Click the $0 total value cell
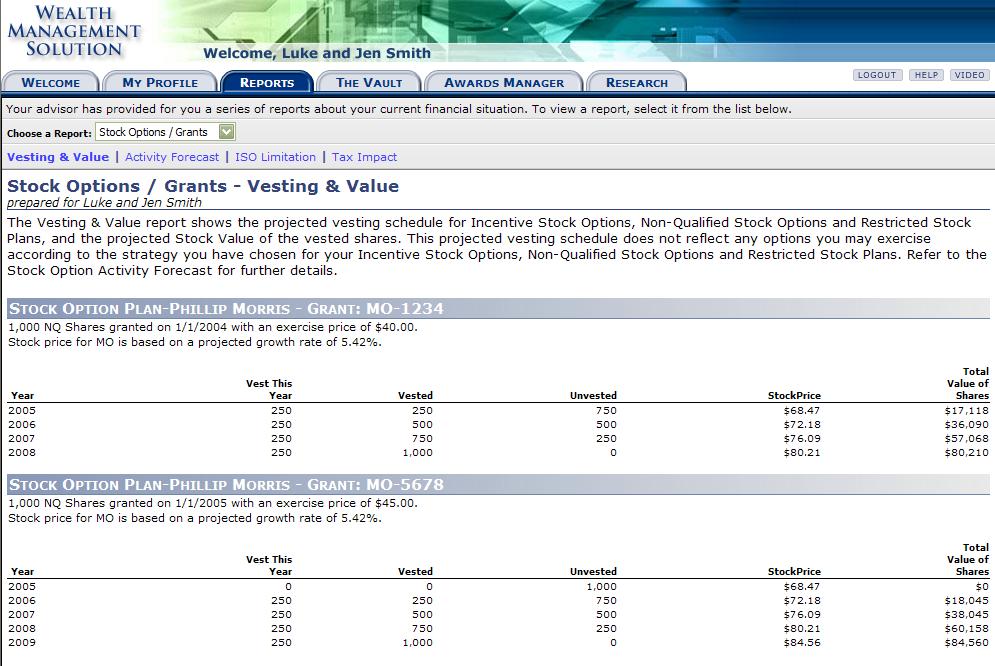995x666 pixels. 982,587
